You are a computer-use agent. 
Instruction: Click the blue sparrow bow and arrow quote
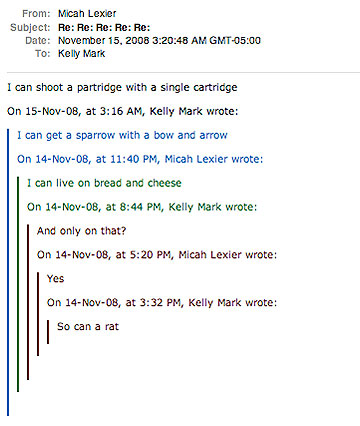pyautogui.click(x=122, y=135)
